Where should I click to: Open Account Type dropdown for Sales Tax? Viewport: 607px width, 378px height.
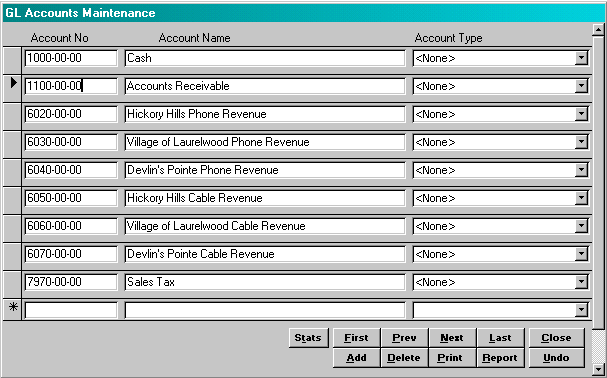point(581,282)
